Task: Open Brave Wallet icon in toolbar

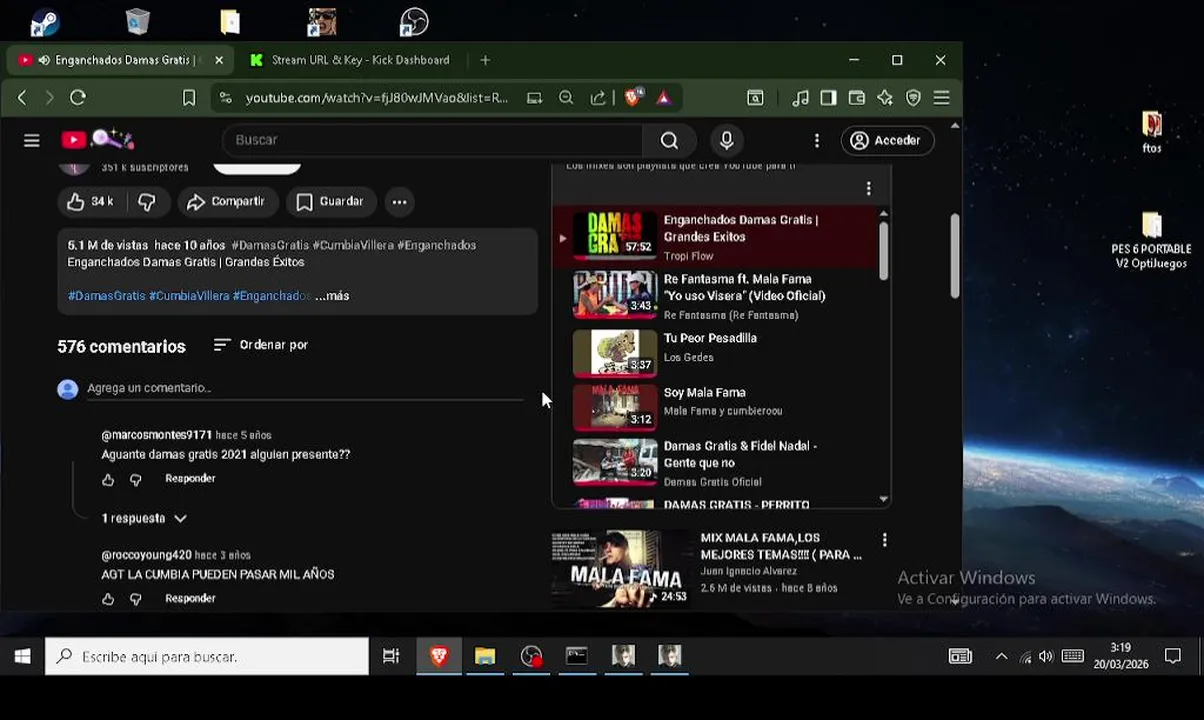Action: click(857, 98)
